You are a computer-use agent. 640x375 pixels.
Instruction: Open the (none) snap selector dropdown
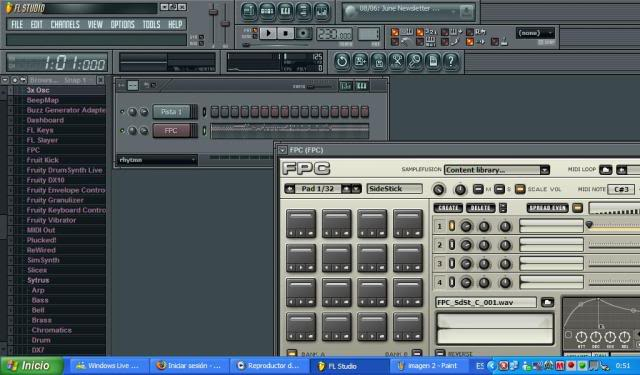click(535, 33)
